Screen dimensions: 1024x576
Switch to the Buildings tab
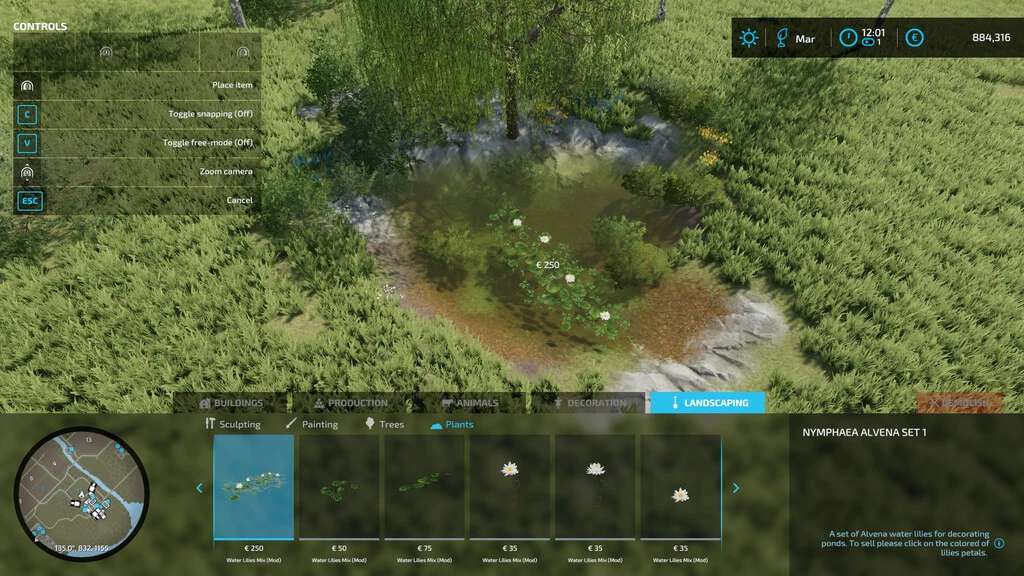231,403
